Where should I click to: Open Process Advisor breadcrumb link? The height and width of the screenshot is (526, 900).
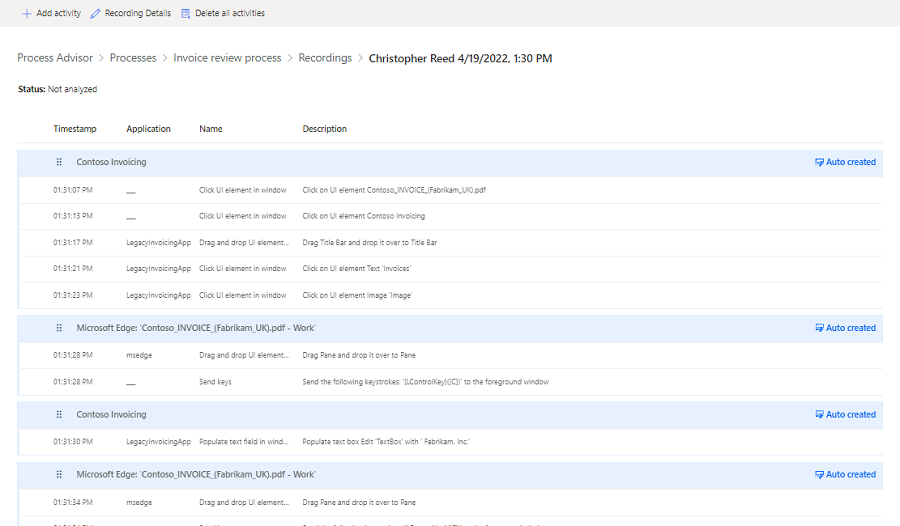pos(55,58)
